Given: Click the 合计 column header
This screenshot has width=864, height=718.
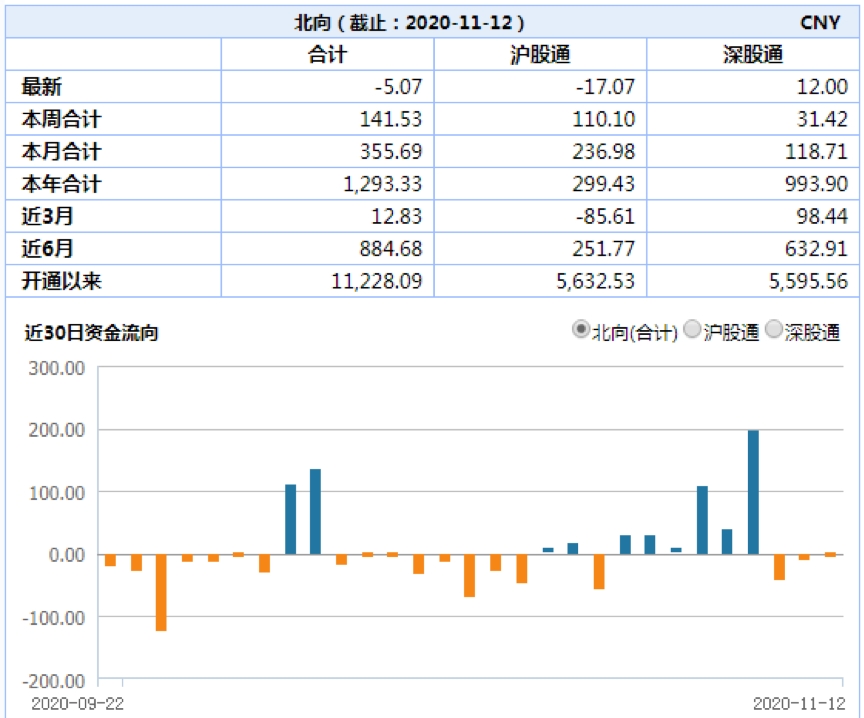Looking at the screenshot, I should click(327, 55).
